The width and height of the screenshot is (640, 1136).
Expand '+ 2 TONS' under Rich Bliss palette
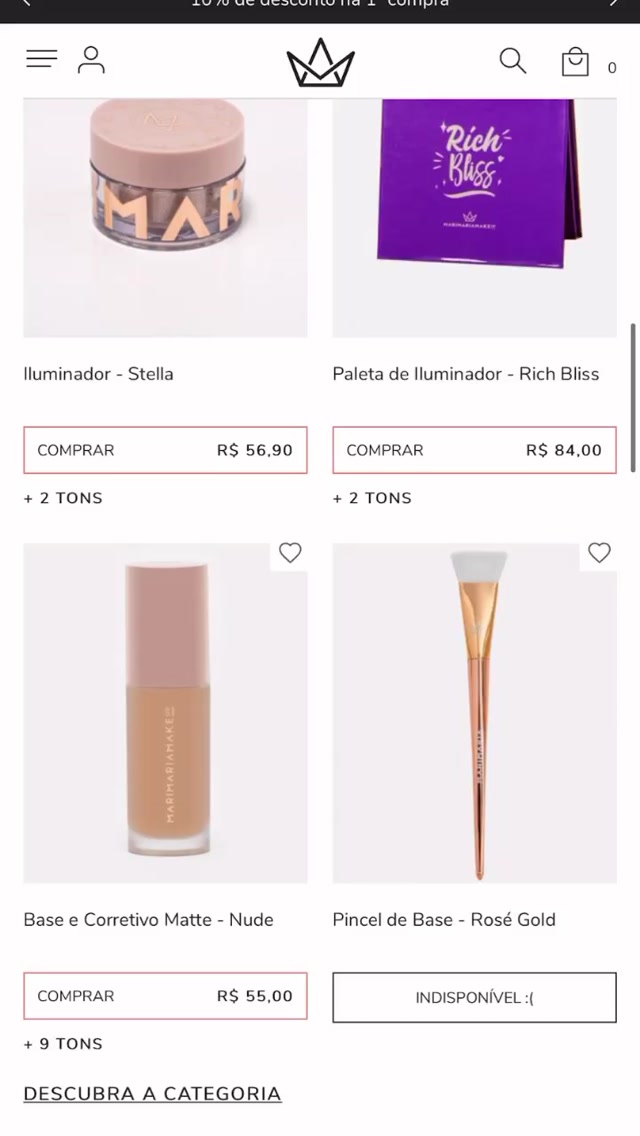click(372, 498)
